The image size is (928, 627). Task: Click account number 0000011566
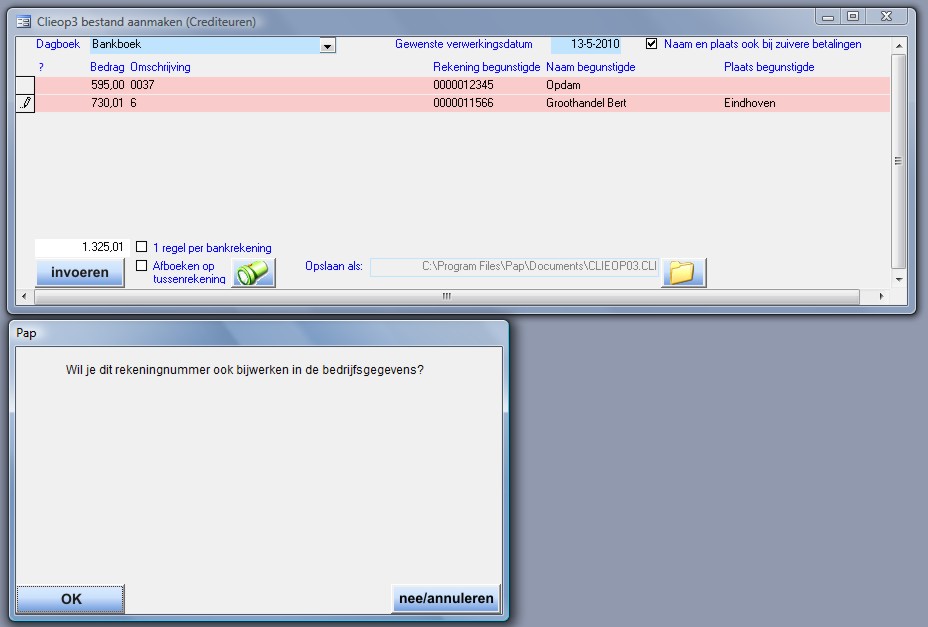coord(463,103)
